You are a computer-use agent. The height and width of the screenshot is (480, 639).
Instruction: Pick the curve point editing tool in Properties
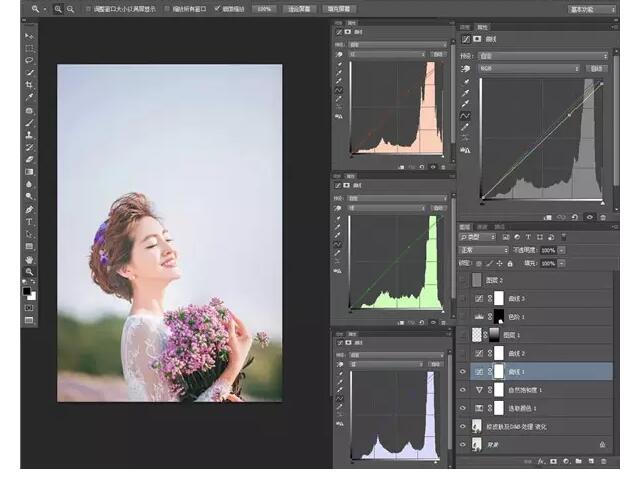pos(465,116)
